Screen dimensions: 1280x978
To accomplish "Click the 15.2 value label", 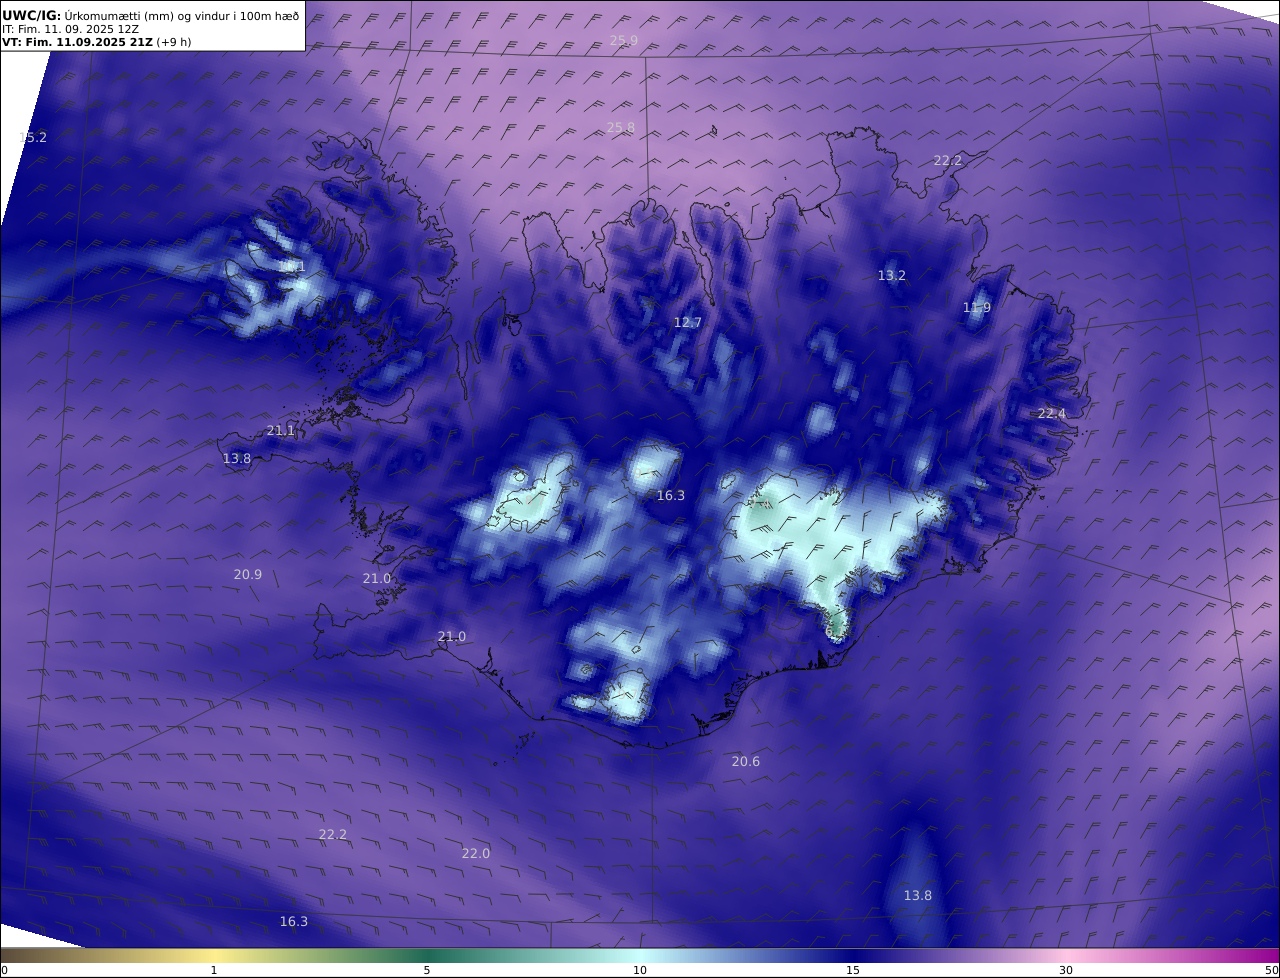I will (x=33, y=137).
